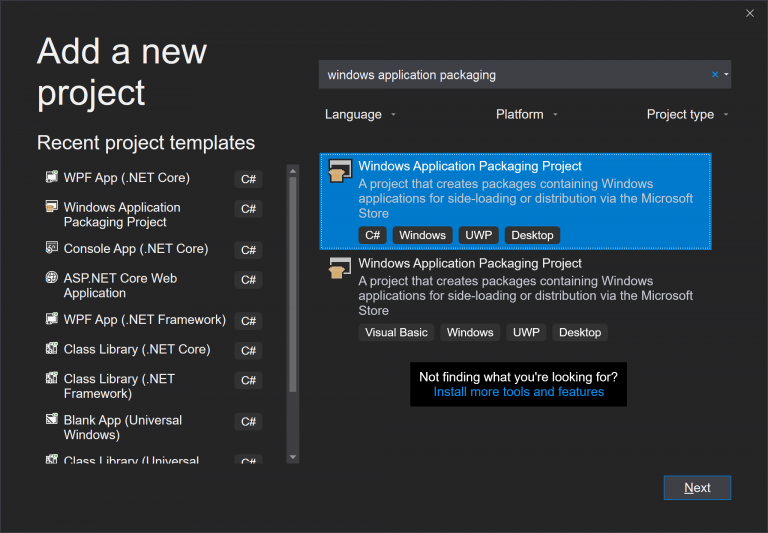Click the Blank App (Universal Windows) icon
The width and height of the screenshot is (768, 533).
click(51, 419)
